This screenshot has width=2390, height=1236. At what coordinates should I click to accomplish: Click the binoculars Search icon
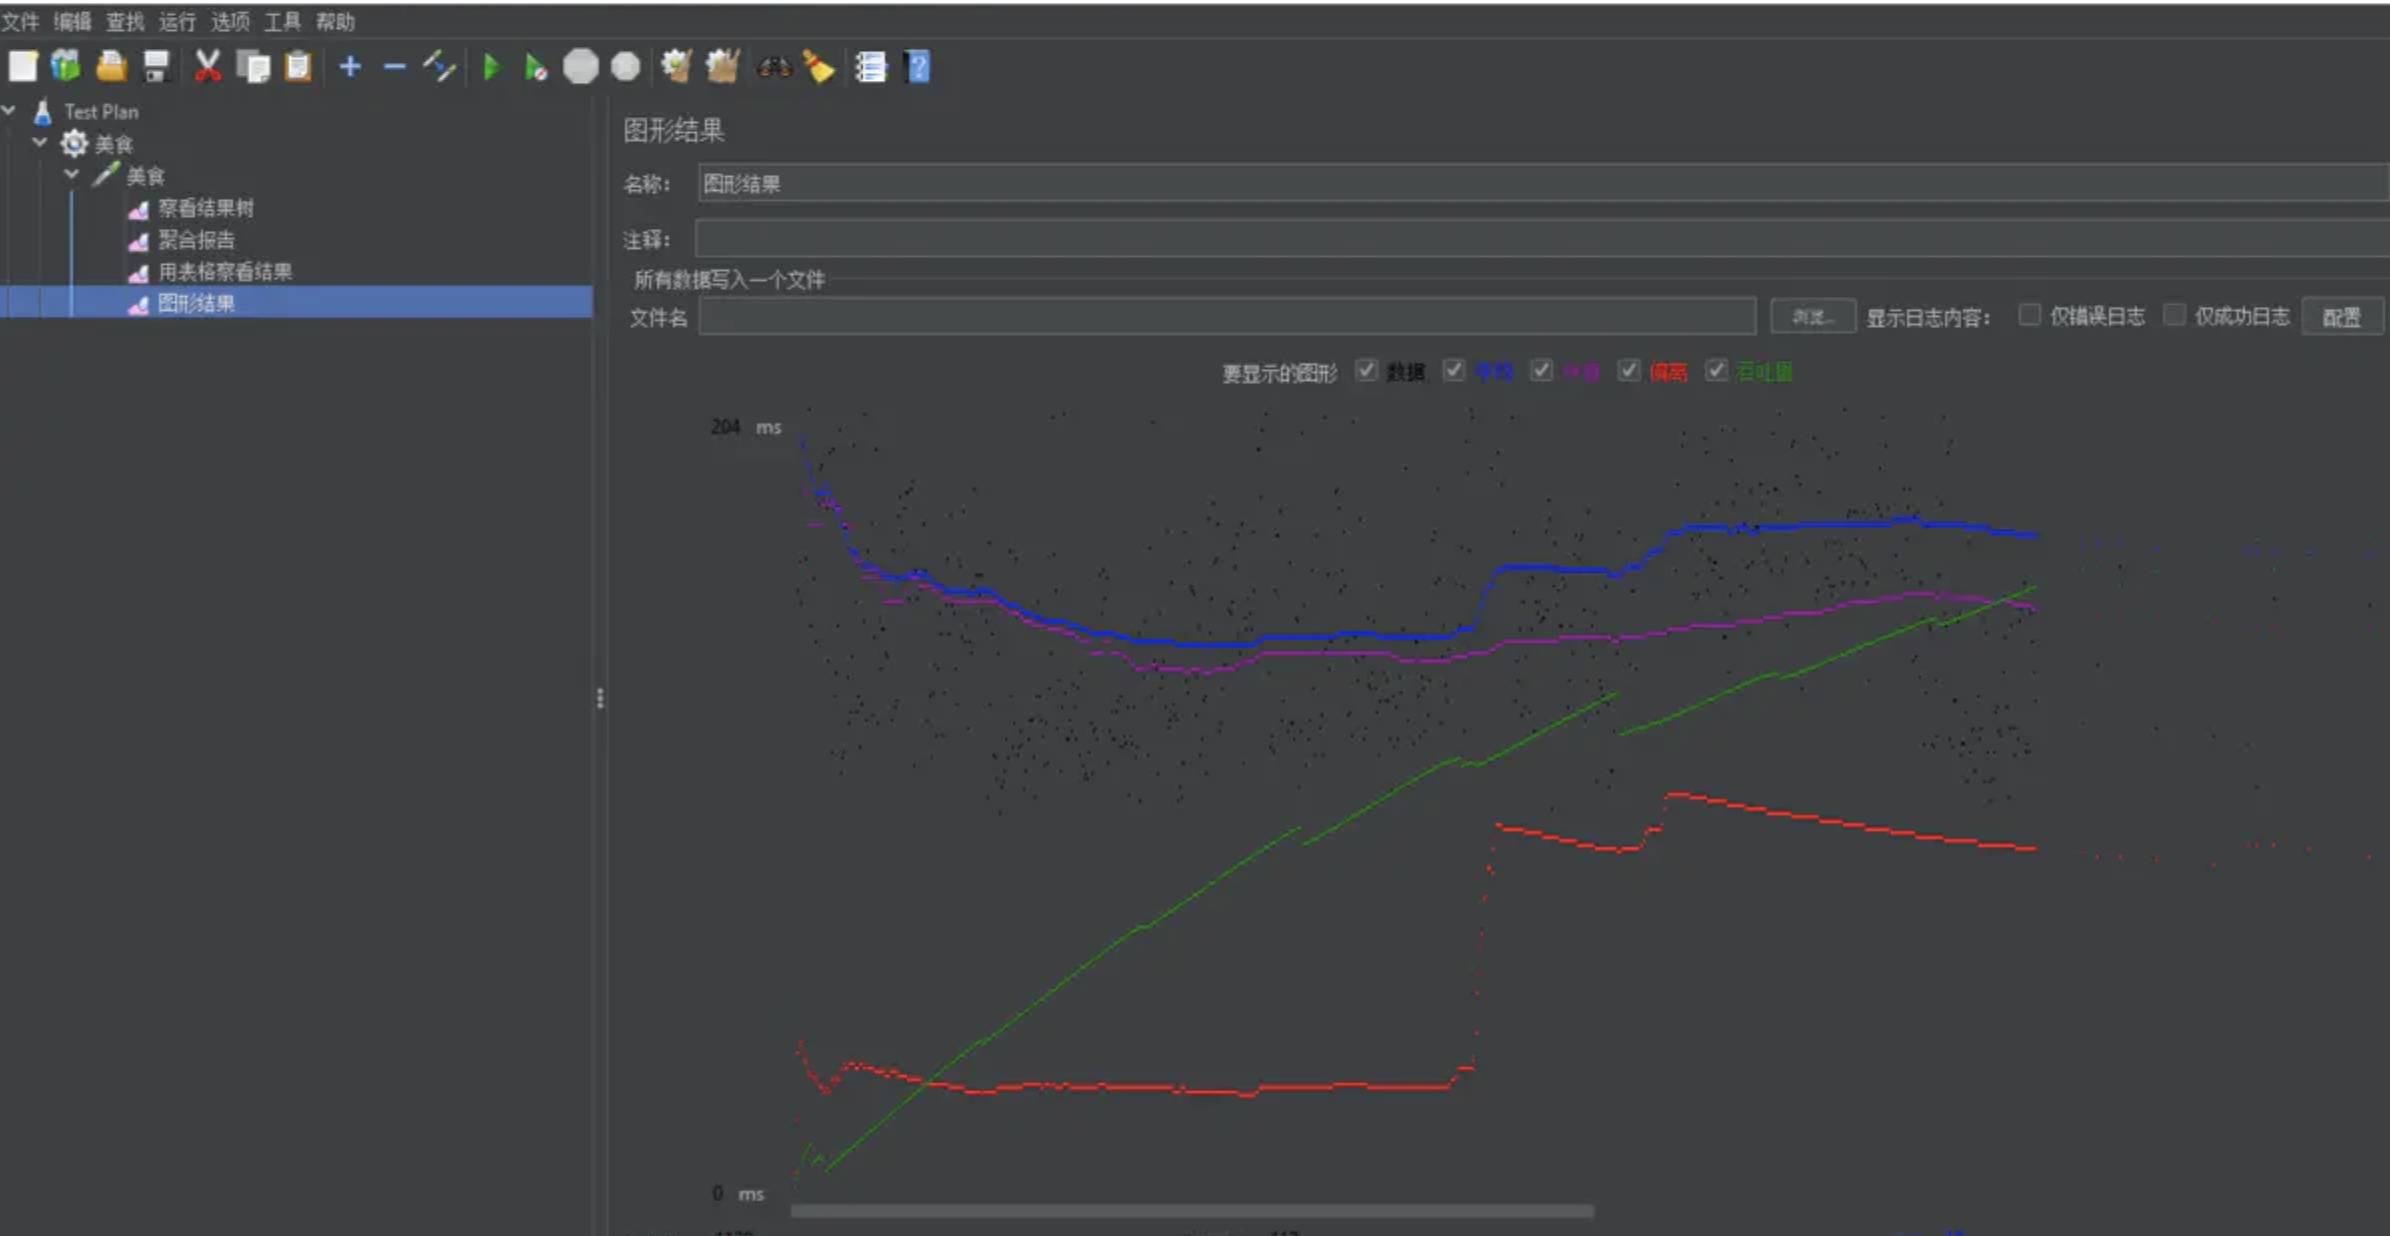(774, 67)
